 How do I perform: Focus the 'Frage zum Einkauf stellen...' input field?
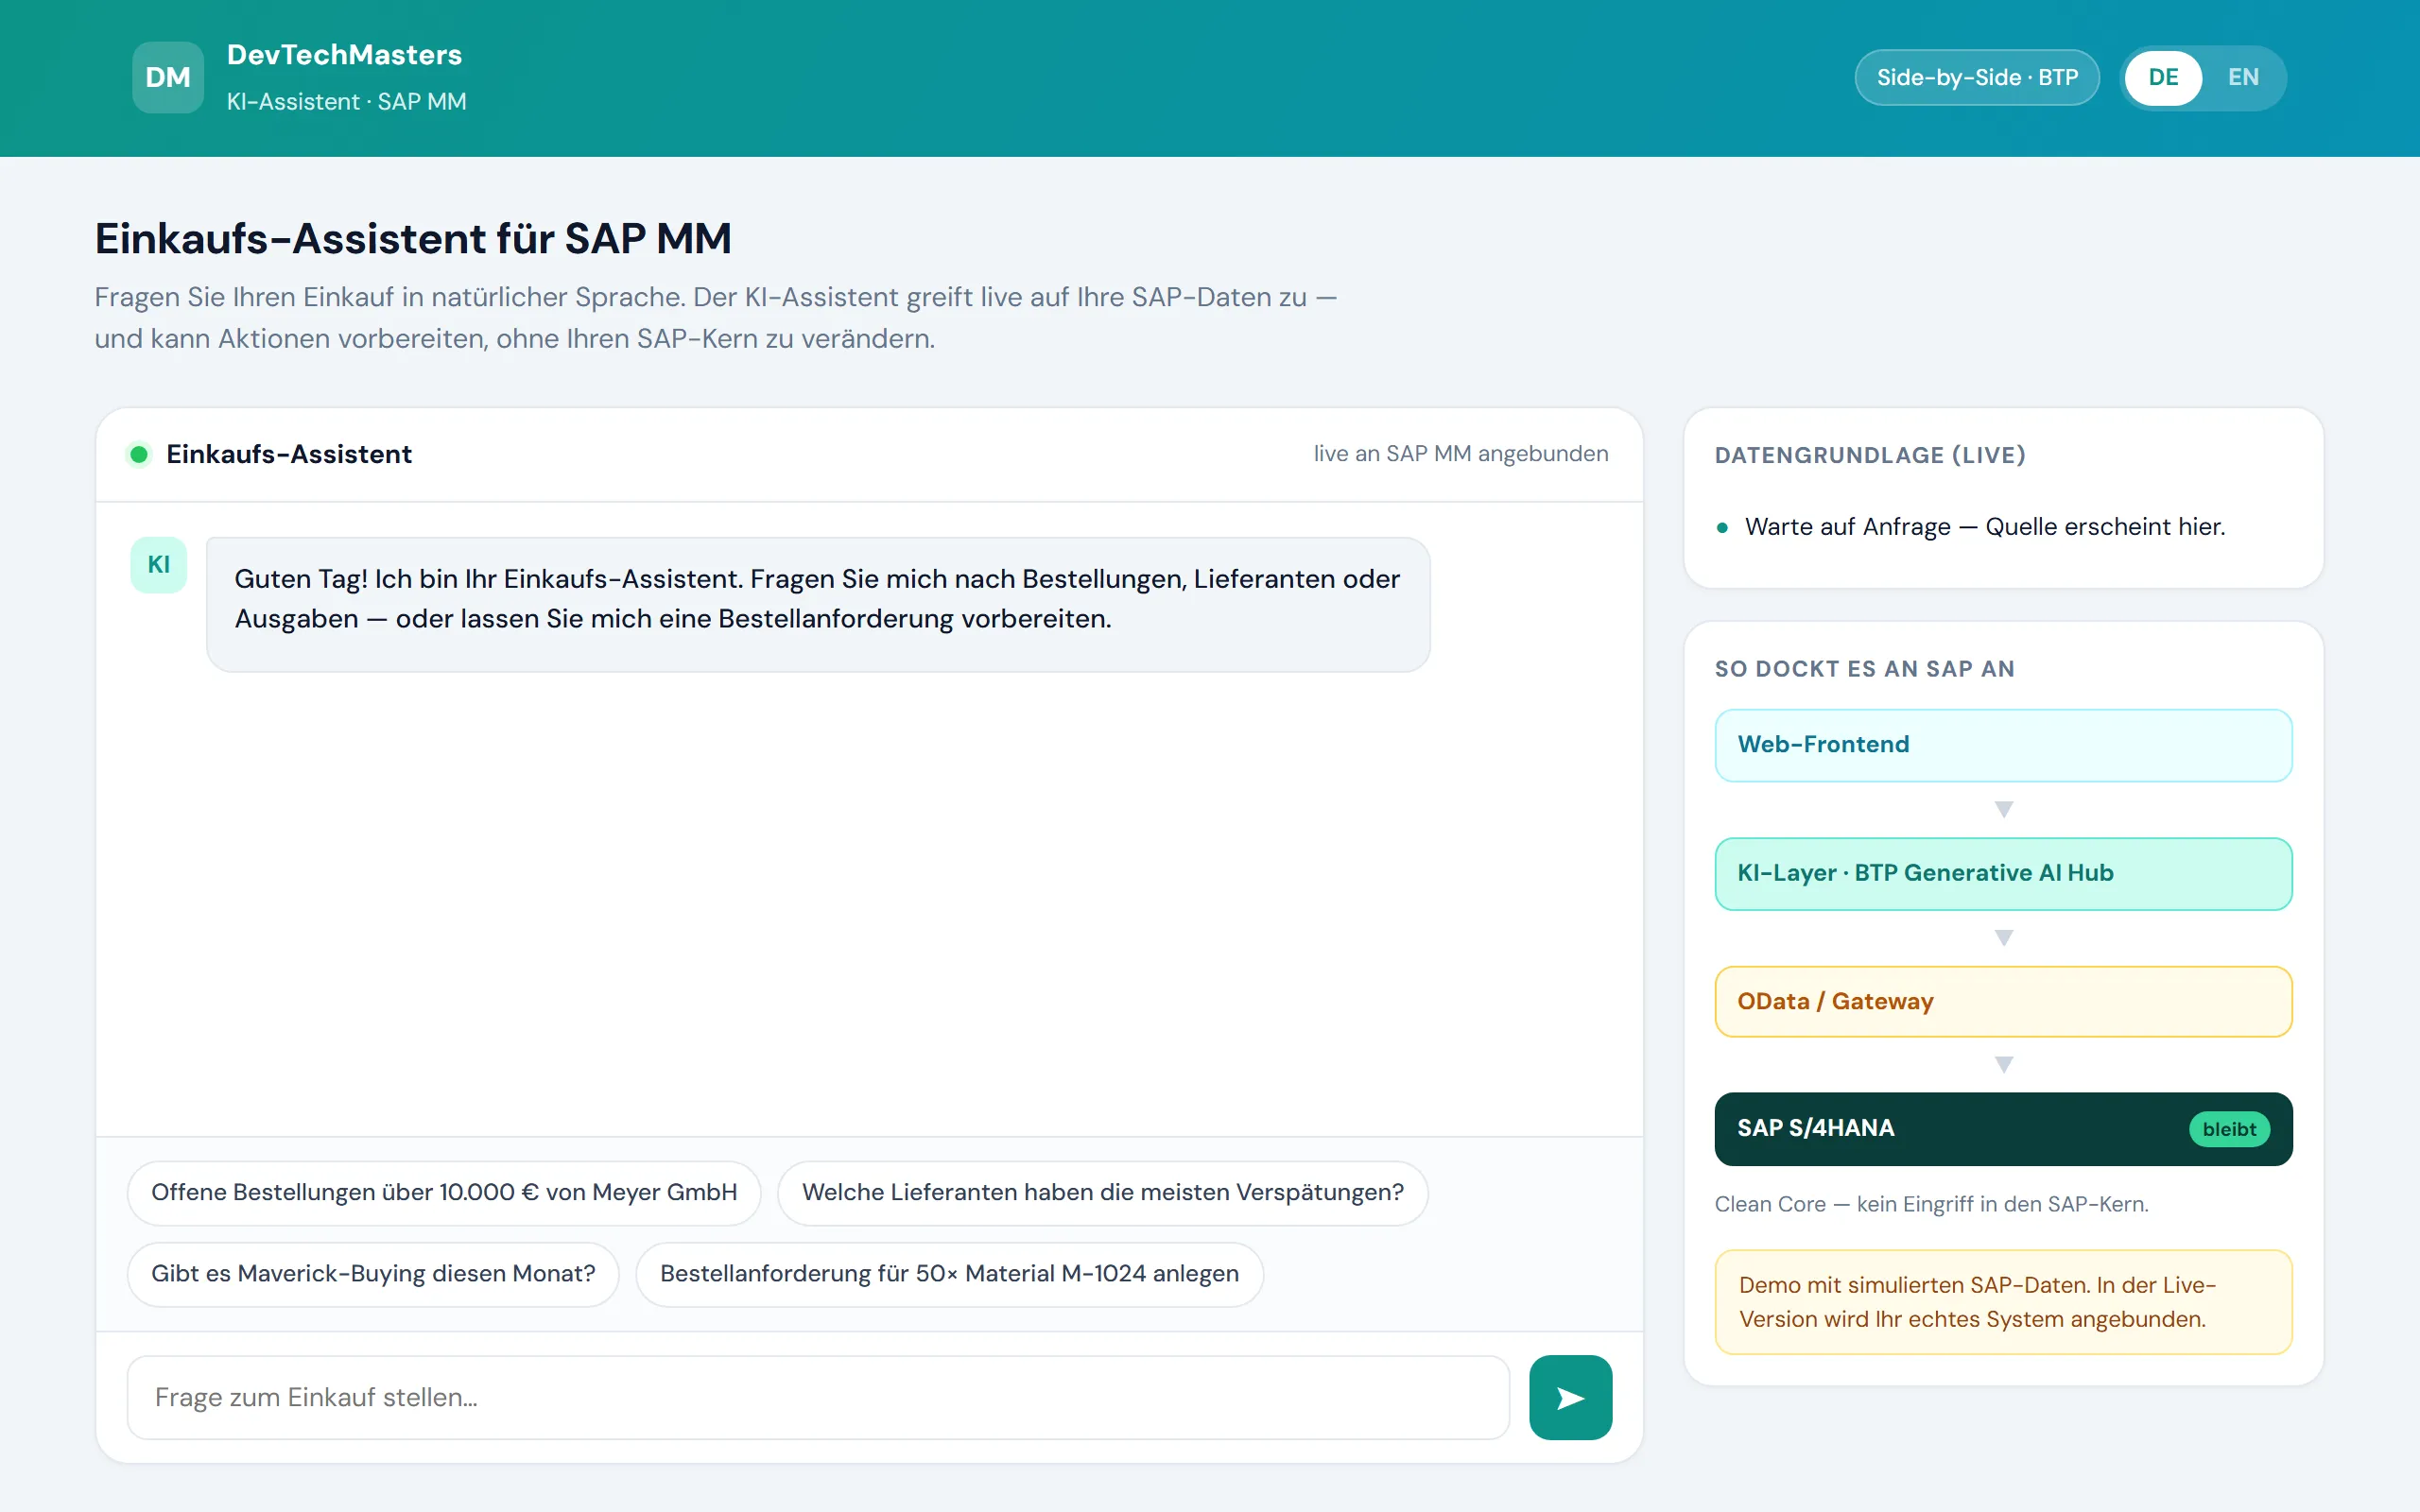[818, 1397]
